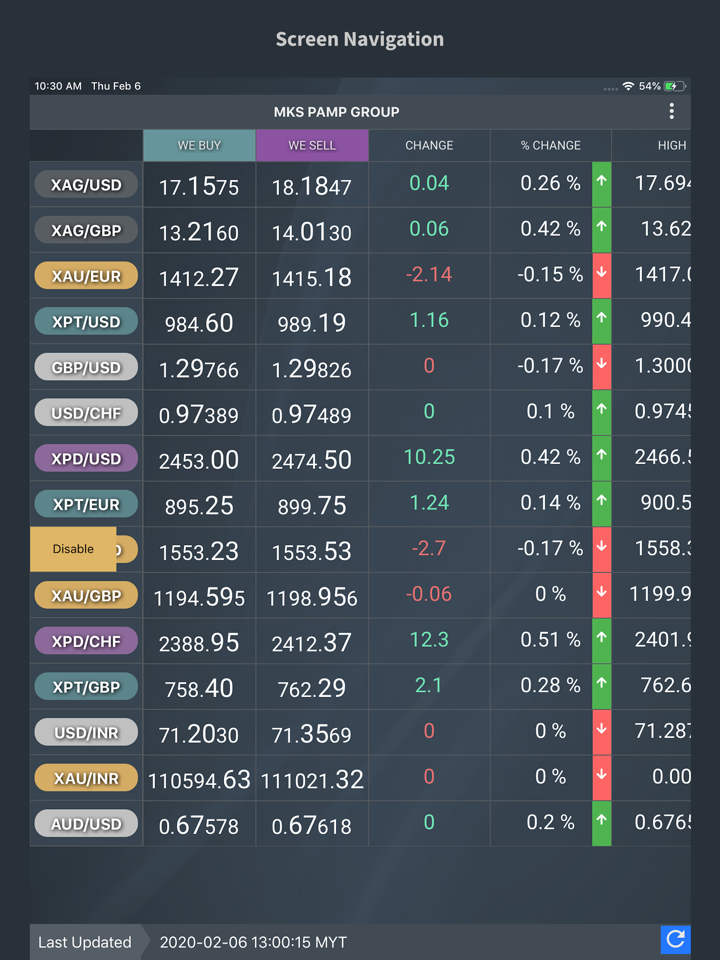Tap the XAU/INR buy price 110594.63
This screenshot has height=960, width=720.
pyautogui.click(x=199, y=779)
